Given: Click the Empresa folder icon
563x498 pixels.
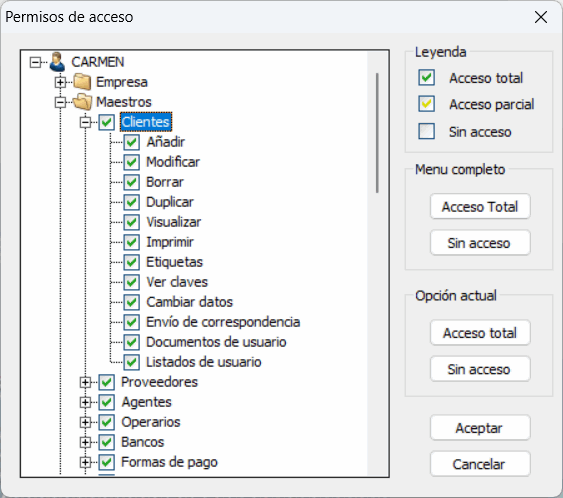Looking at the screenshot, I should tap(82, 82).
